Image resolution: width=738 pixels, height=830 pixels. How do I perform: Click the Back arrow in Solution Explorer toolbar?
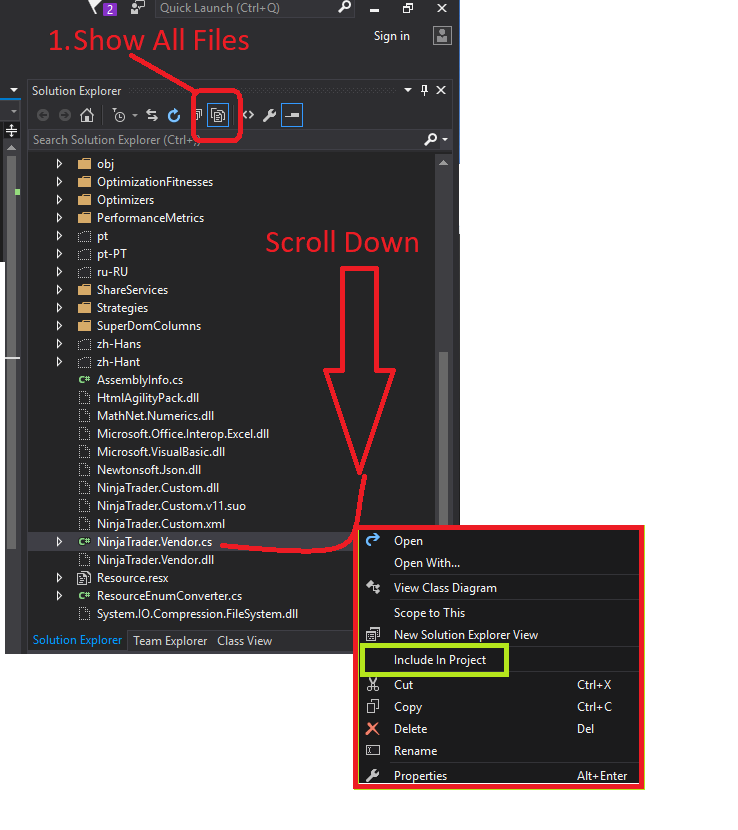click(43, 115)
